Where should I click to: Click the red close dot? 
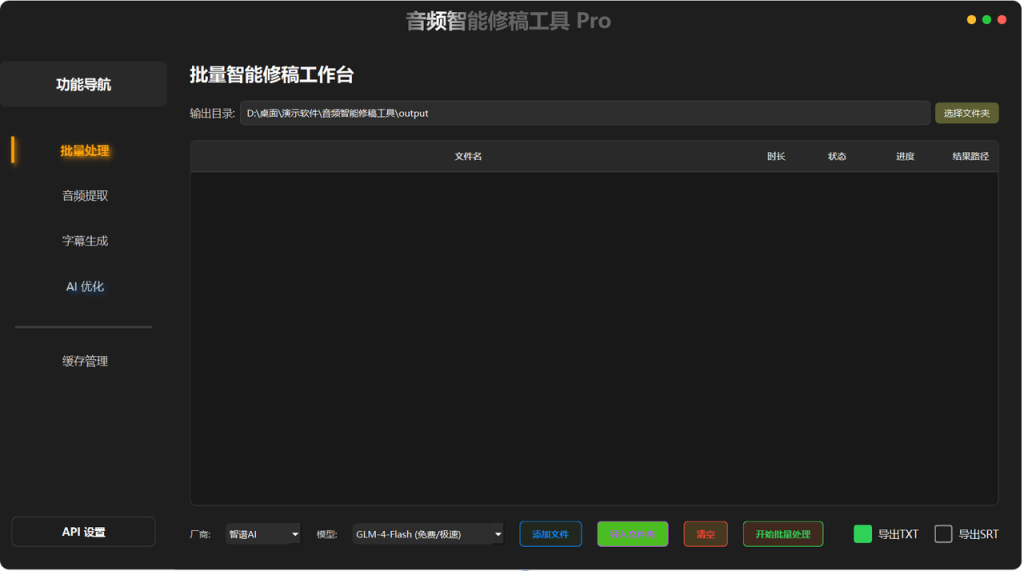[x=1001, y=20]
